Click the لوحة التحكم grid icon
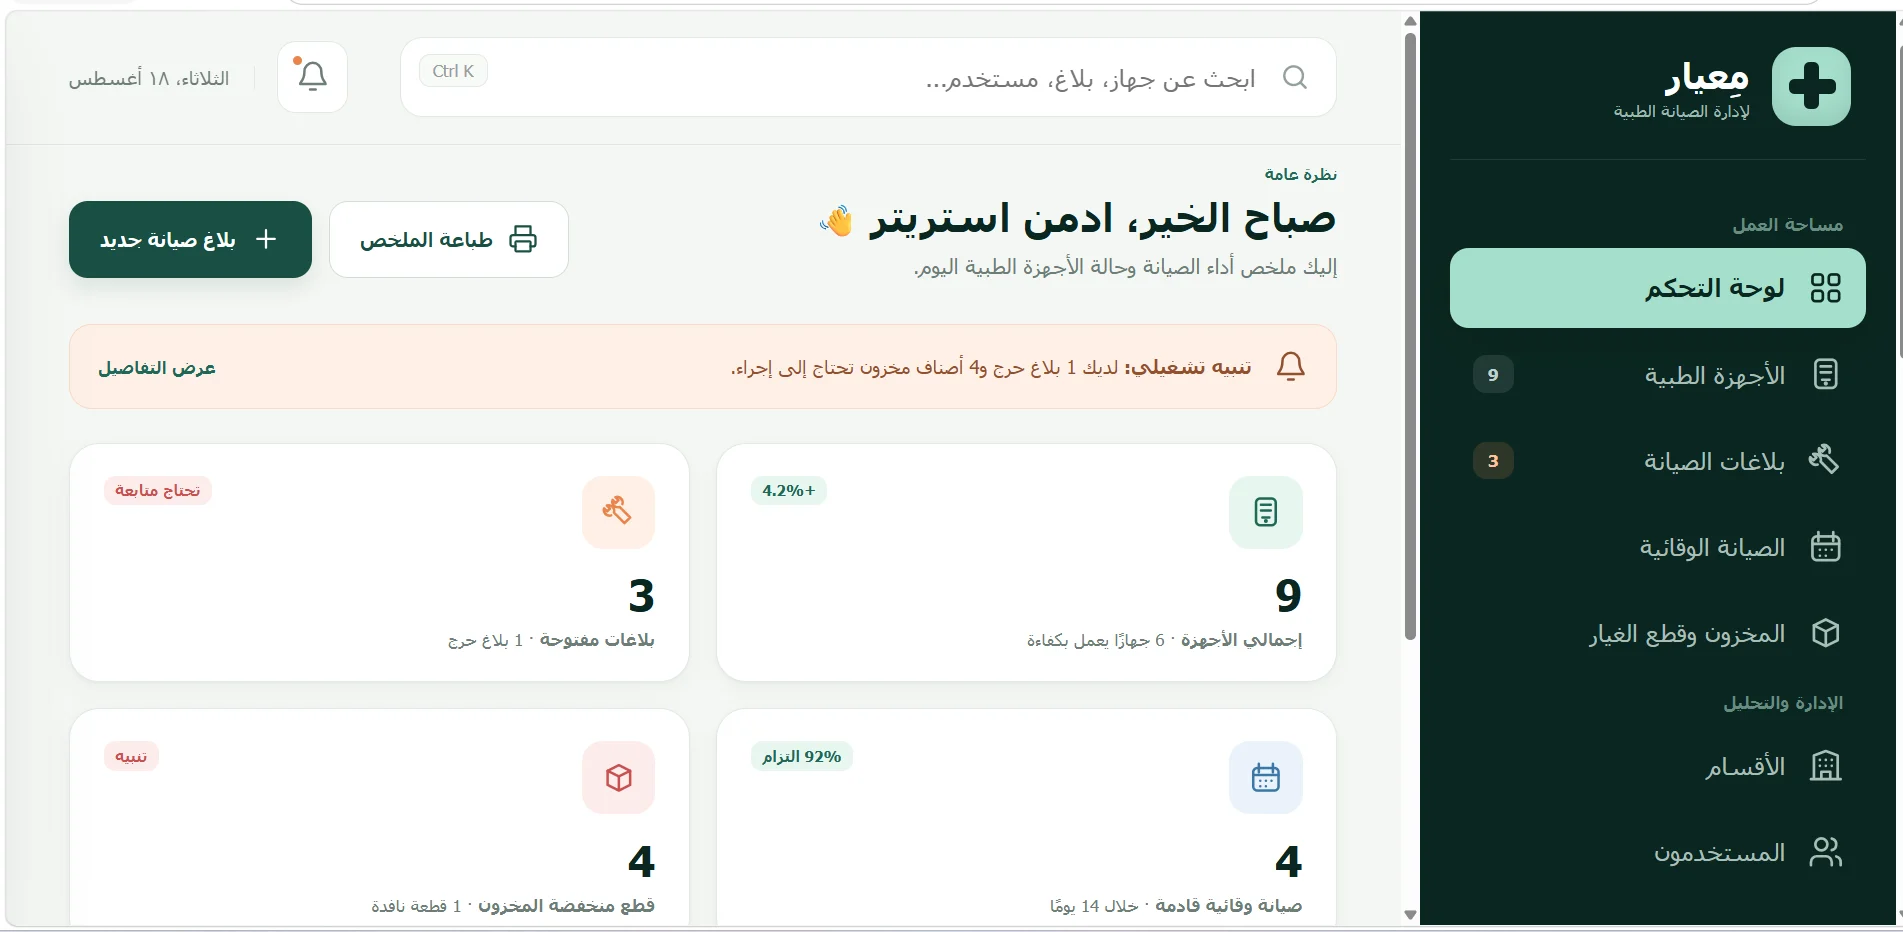 1825,288
